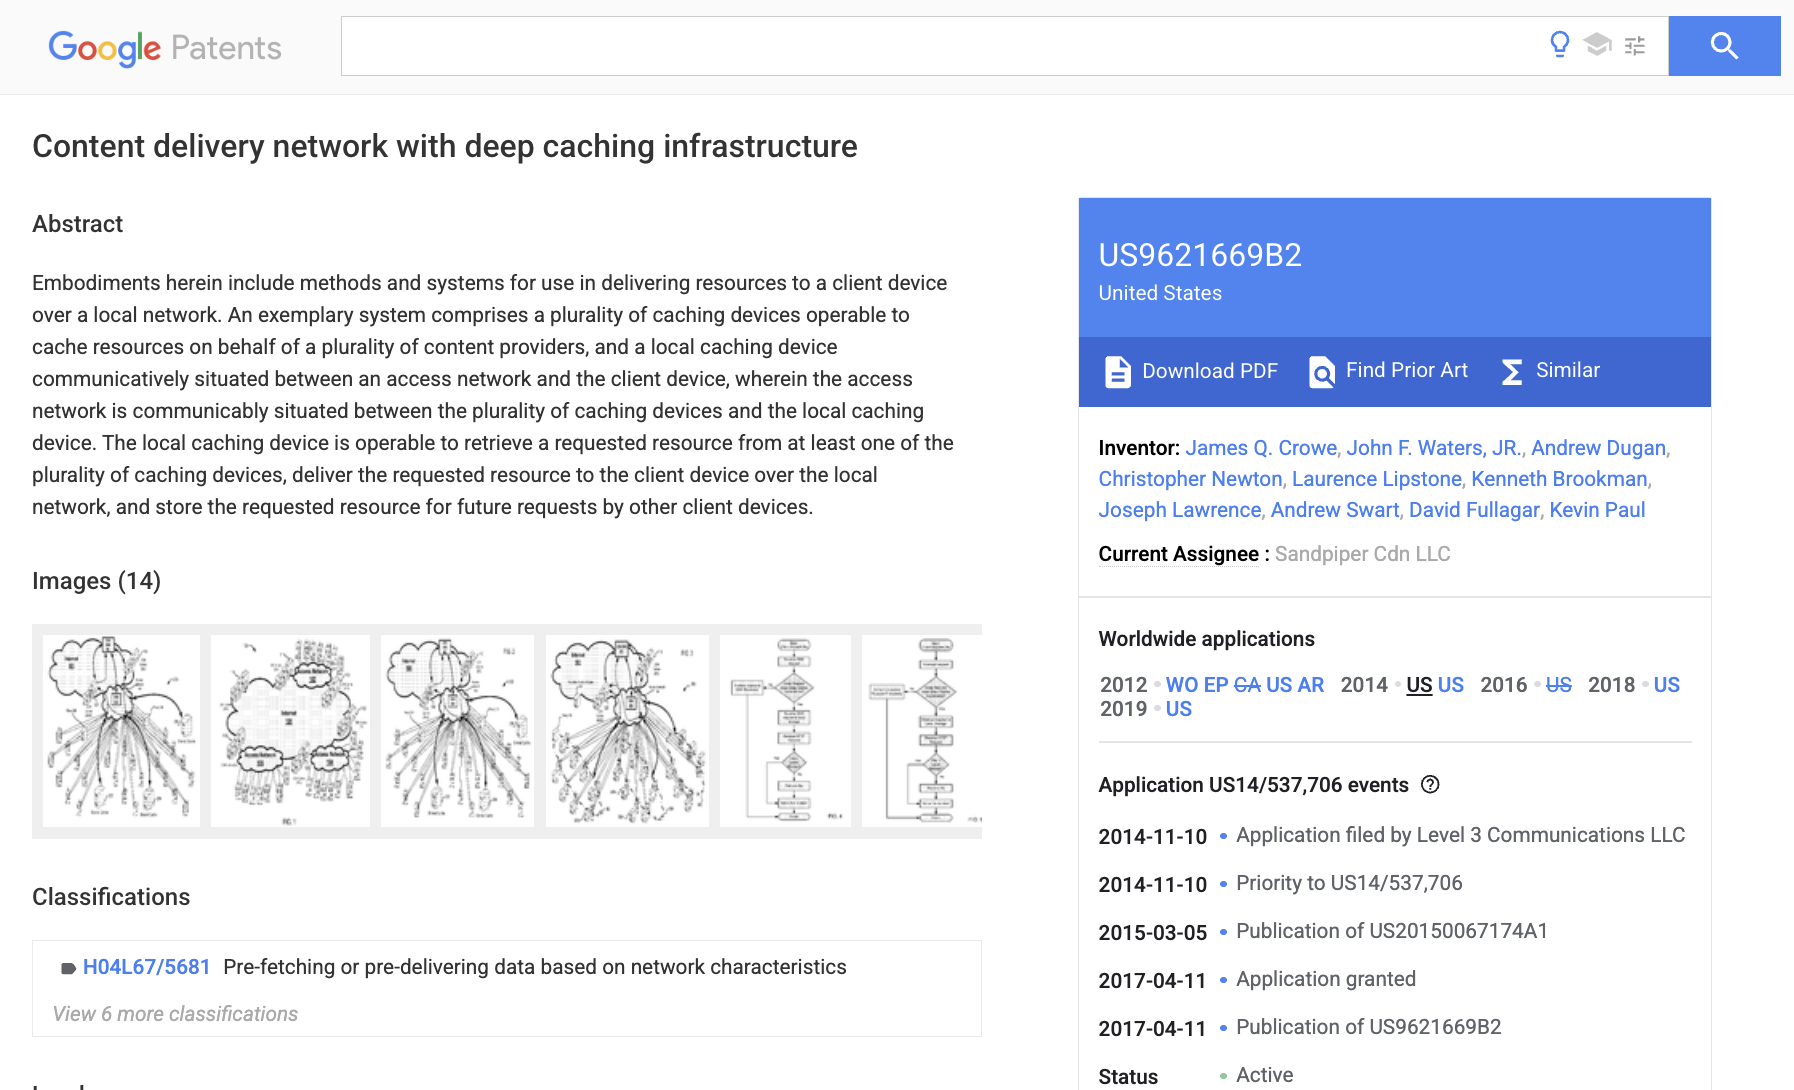Click Current Assignee label
The height and width of the screenshot is (1090, 1794).
pyautogui.click(x=1178, y=554)
